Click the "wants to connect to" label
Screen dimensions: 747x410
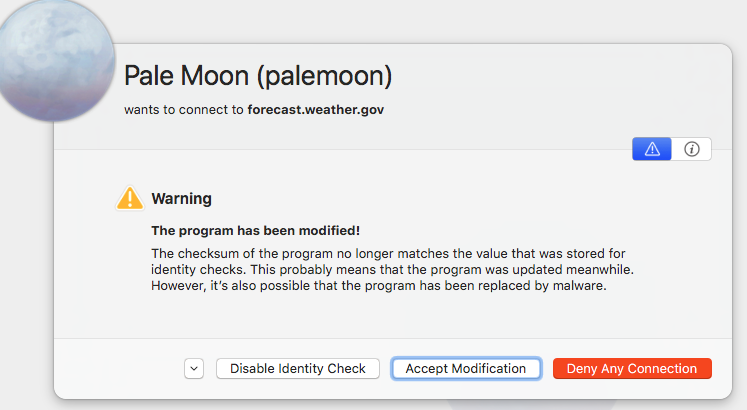[x=184, y=109]
